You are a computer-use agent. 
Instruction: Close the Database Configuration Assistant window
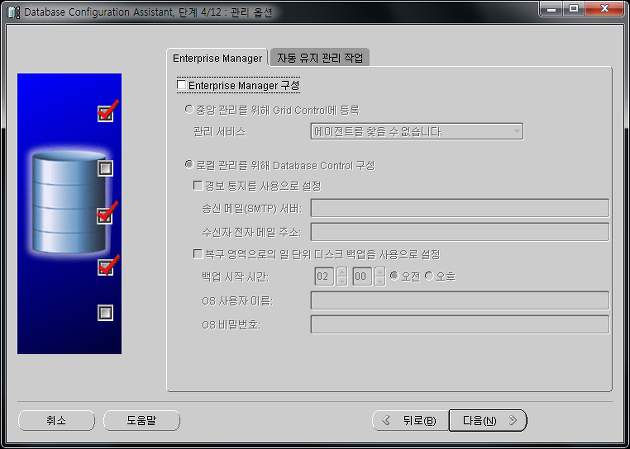tap(604, 9)
